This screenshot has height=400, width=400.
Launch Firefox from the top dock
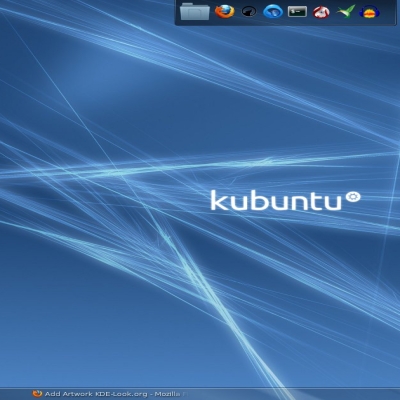pyautogui.click(x=225, y=12)
